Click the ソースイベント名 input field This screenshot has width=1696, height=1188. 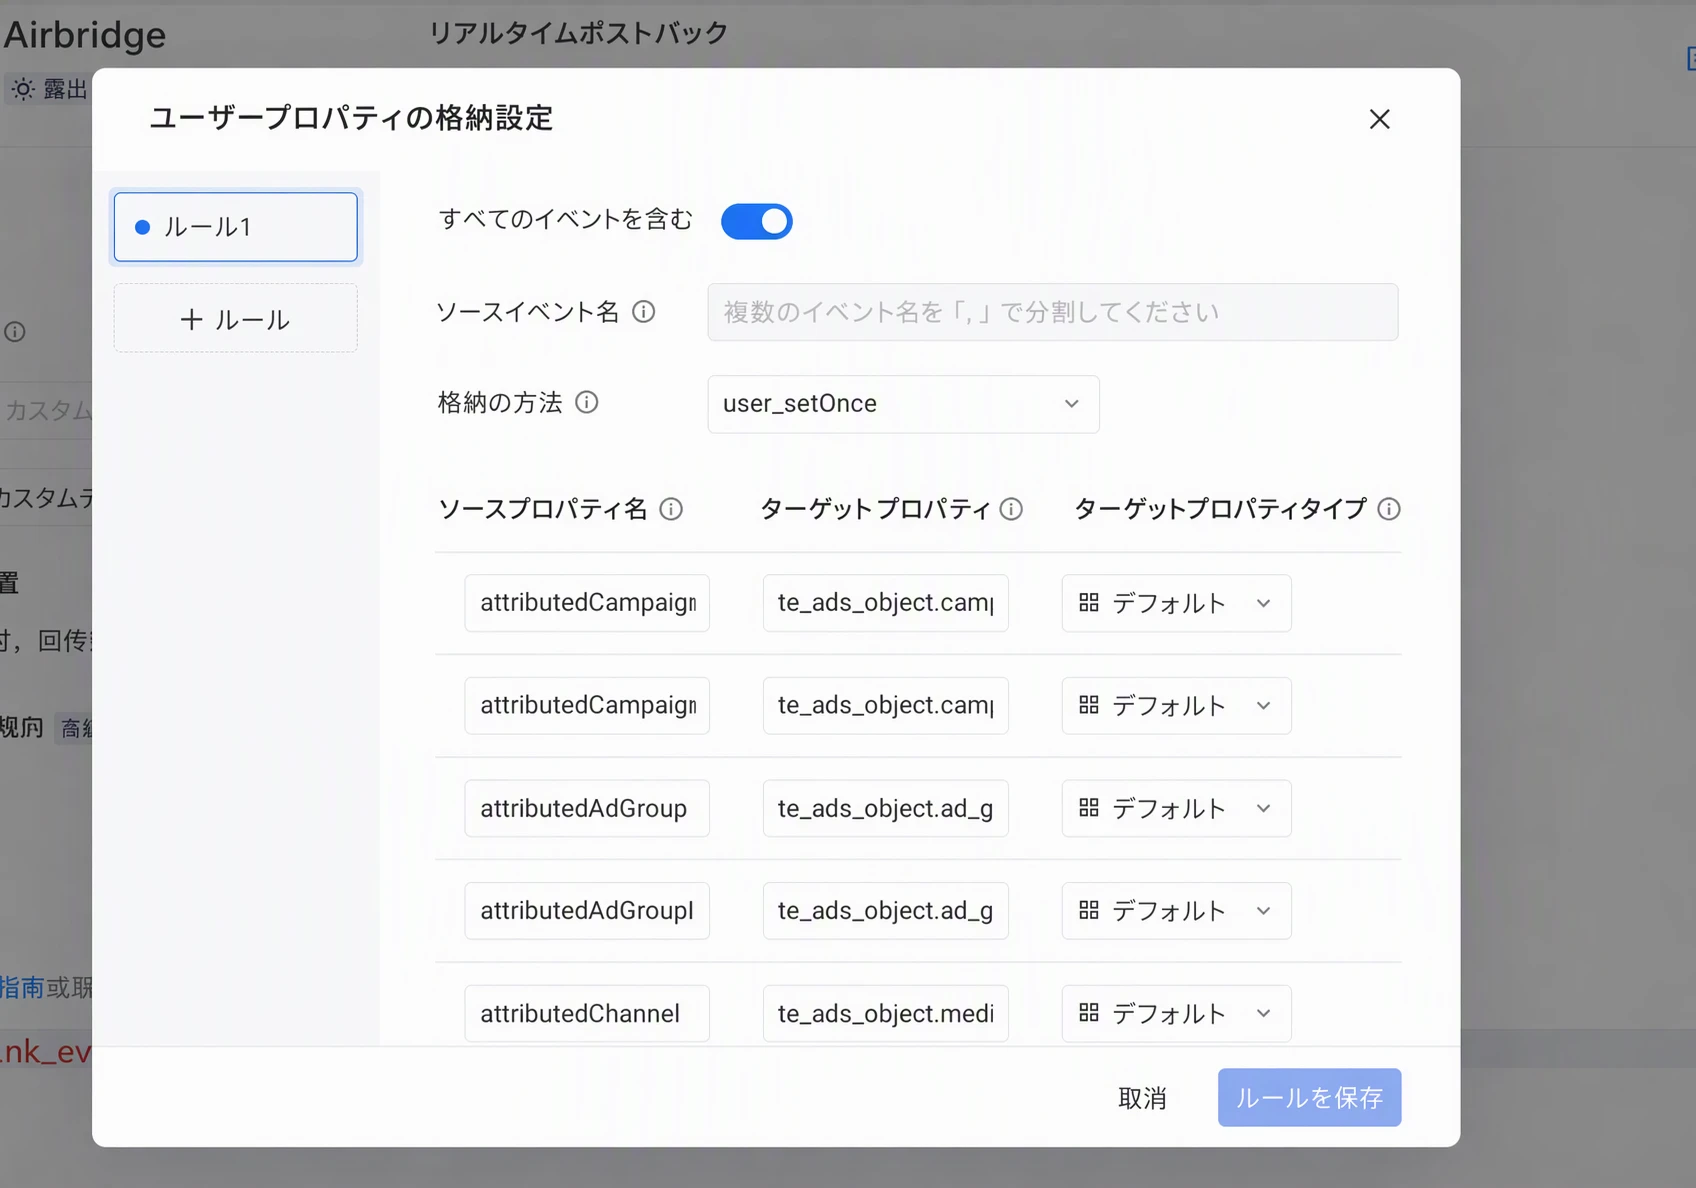click(x=1052, y=312)
